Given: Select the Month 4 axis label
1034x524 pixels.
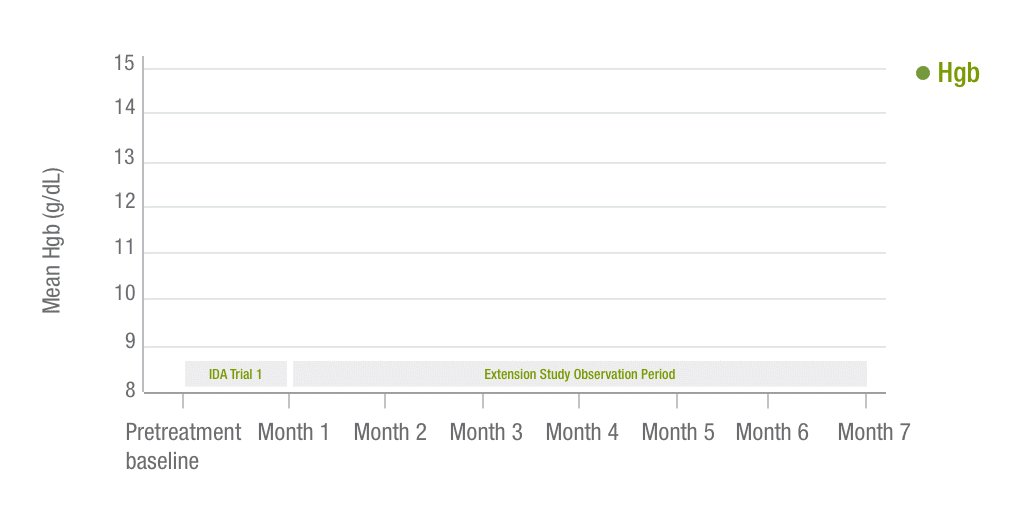Looking at the screenshot, I should 582,432.
